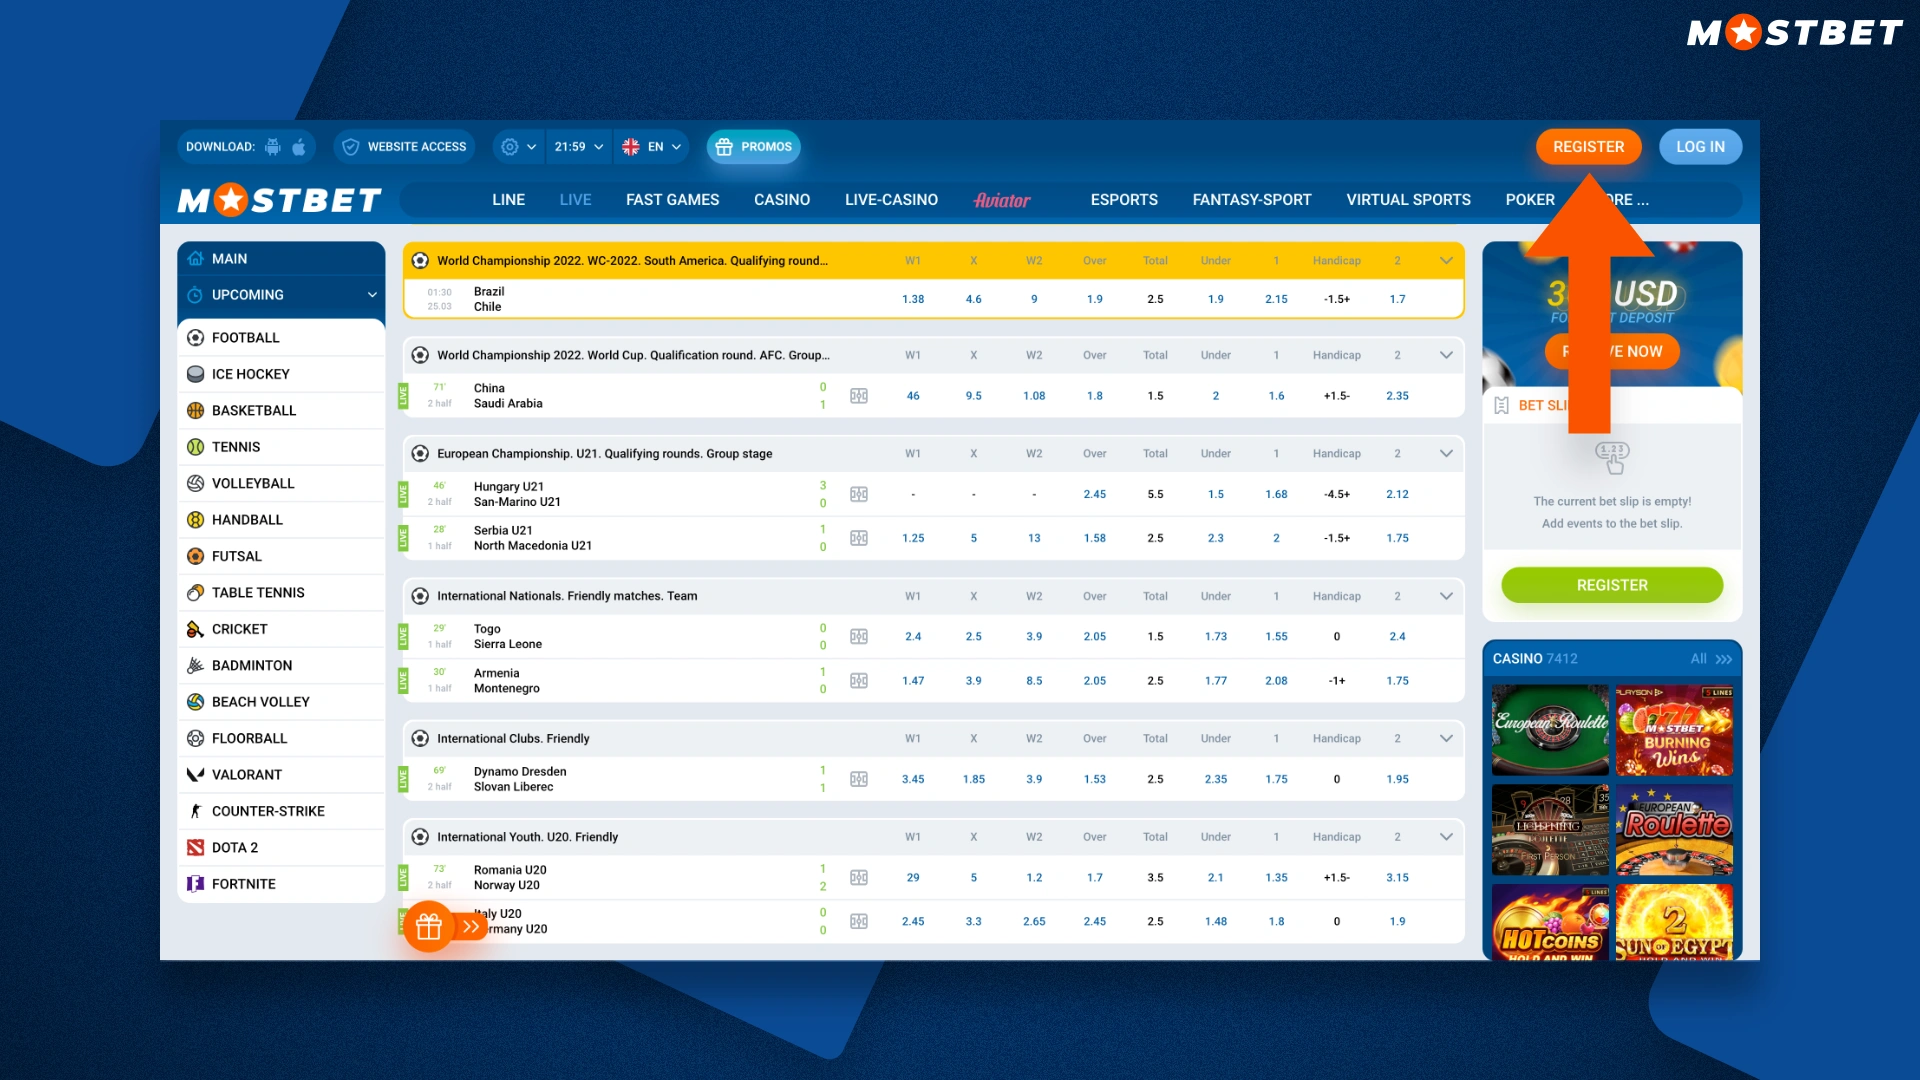Collapse the International Clubs Friendly section
Image resolution: width=1920 pixels, height=1080 pixels.
tap(1446, 739)
